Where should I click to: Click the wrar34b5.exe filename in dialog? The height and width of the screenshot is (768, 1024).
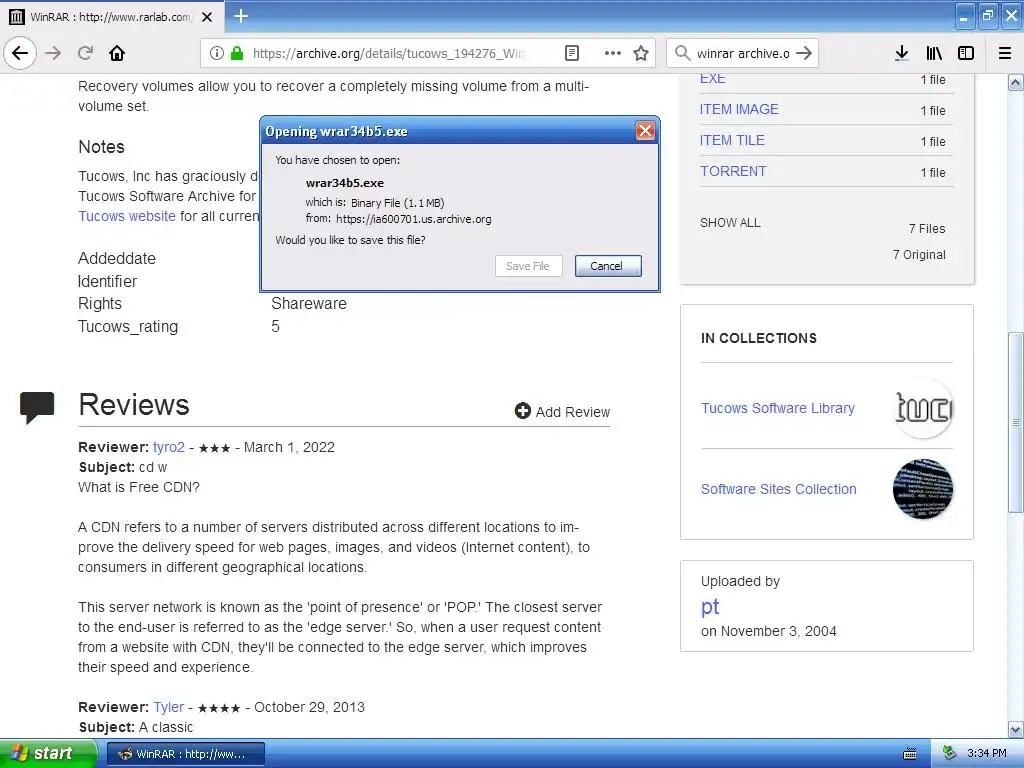345,184
